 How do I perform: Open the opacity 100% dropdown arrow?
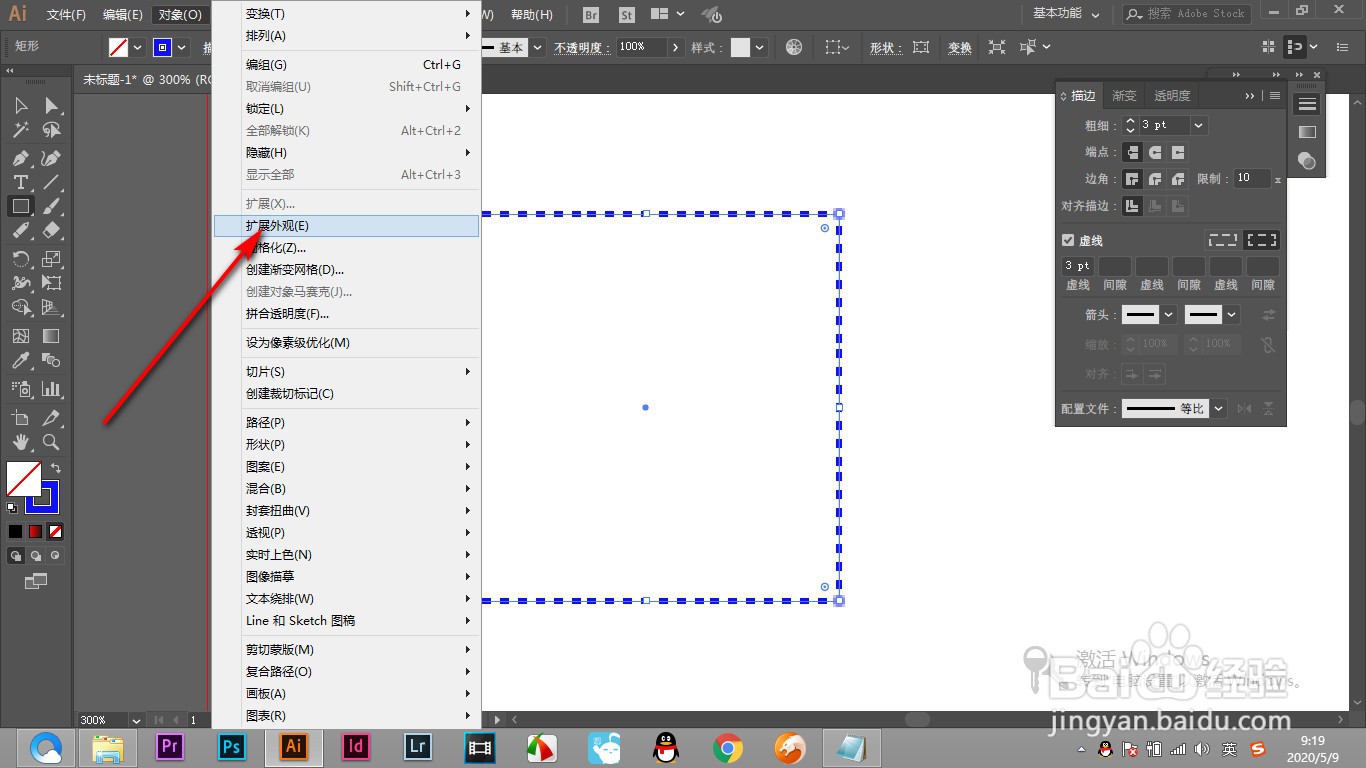click(x=676, y=47)
